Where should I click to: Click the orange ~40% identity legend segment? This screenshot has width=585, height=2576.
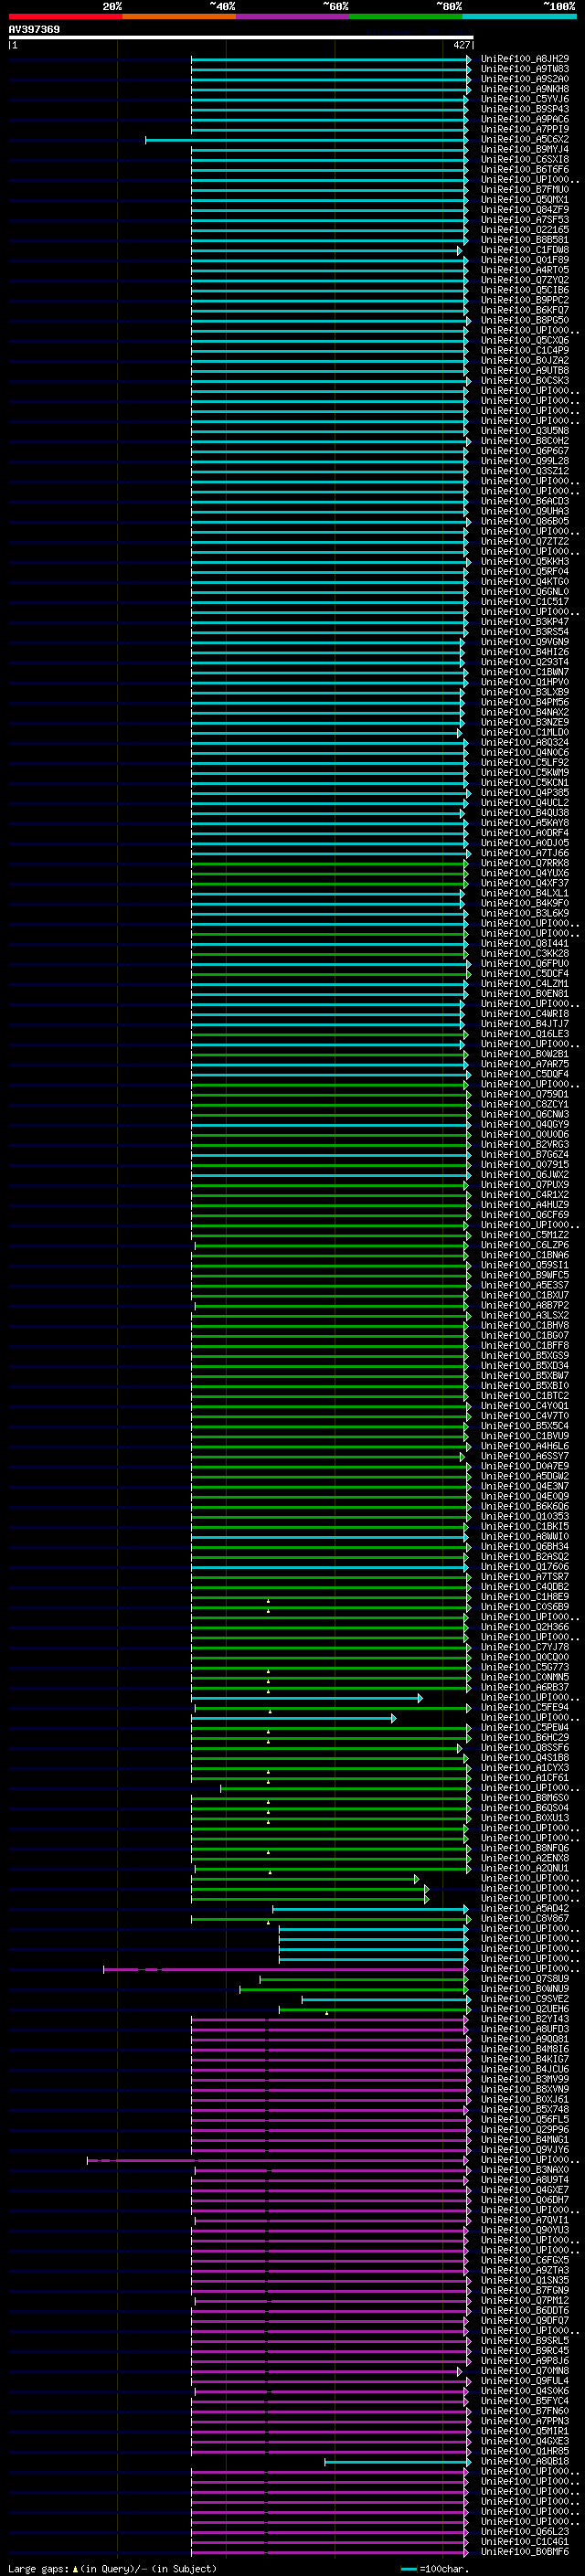(179, 16)
